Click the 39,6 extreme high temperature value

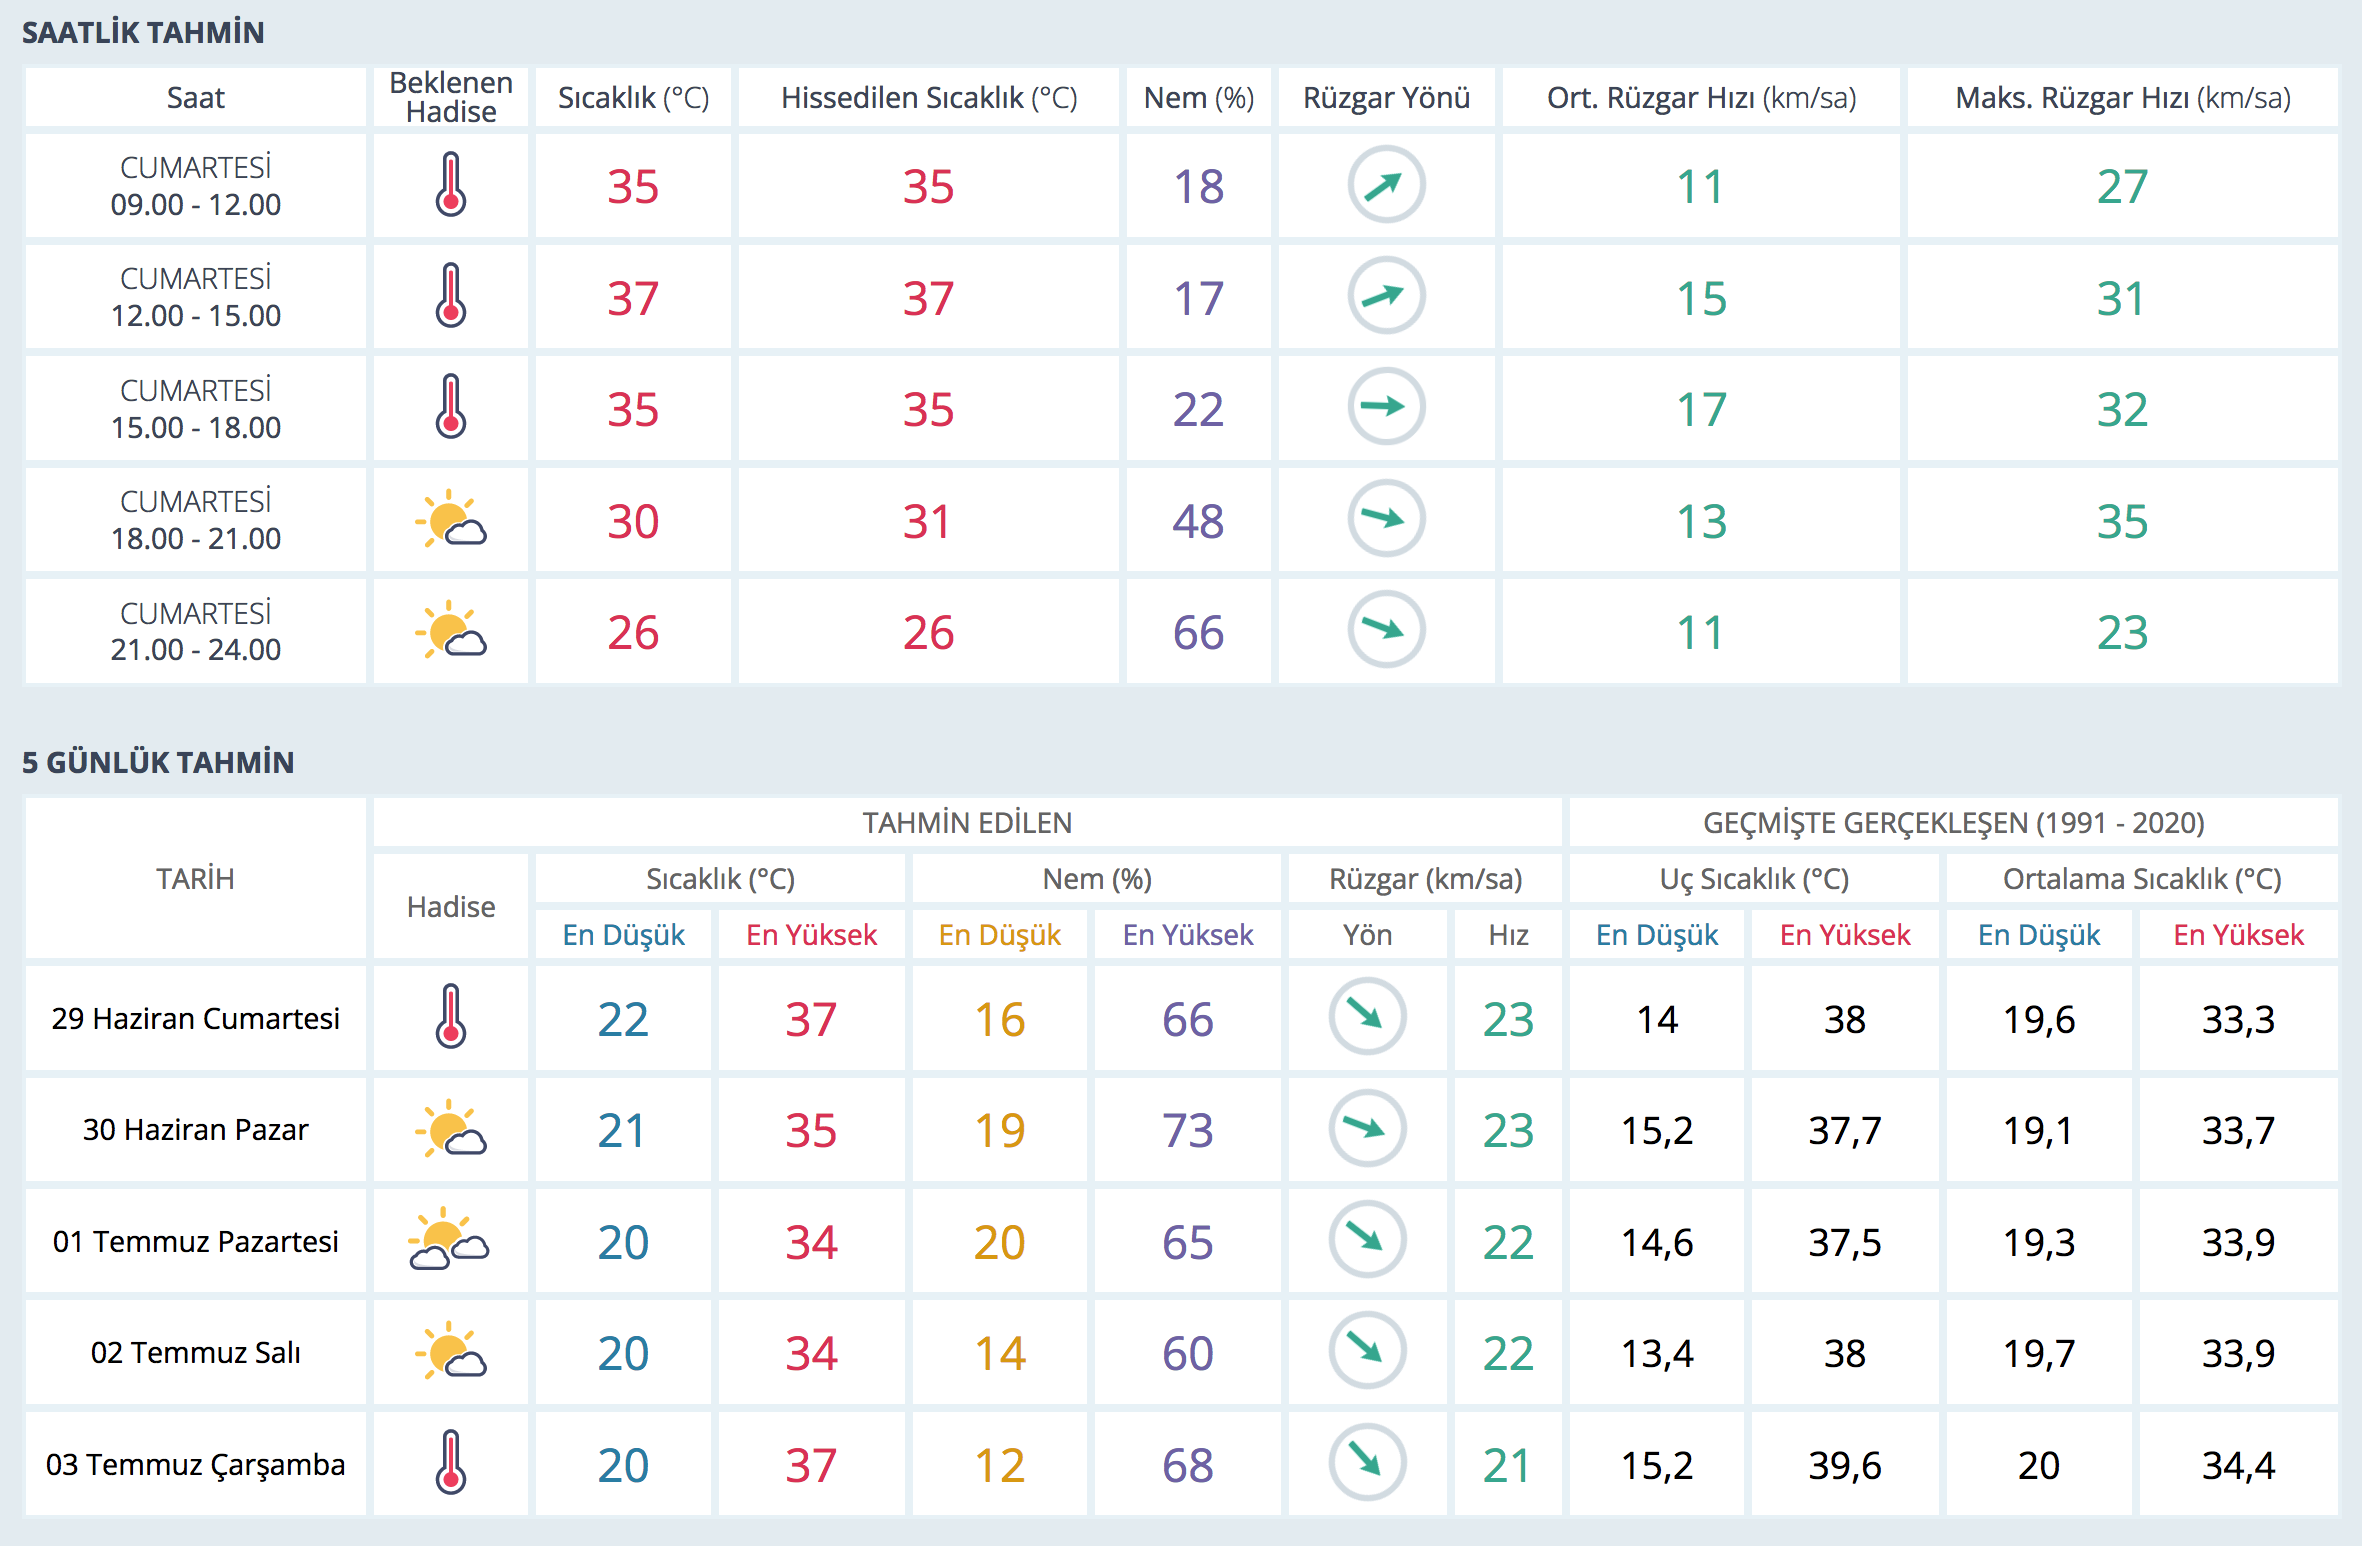(1844, 1465)
